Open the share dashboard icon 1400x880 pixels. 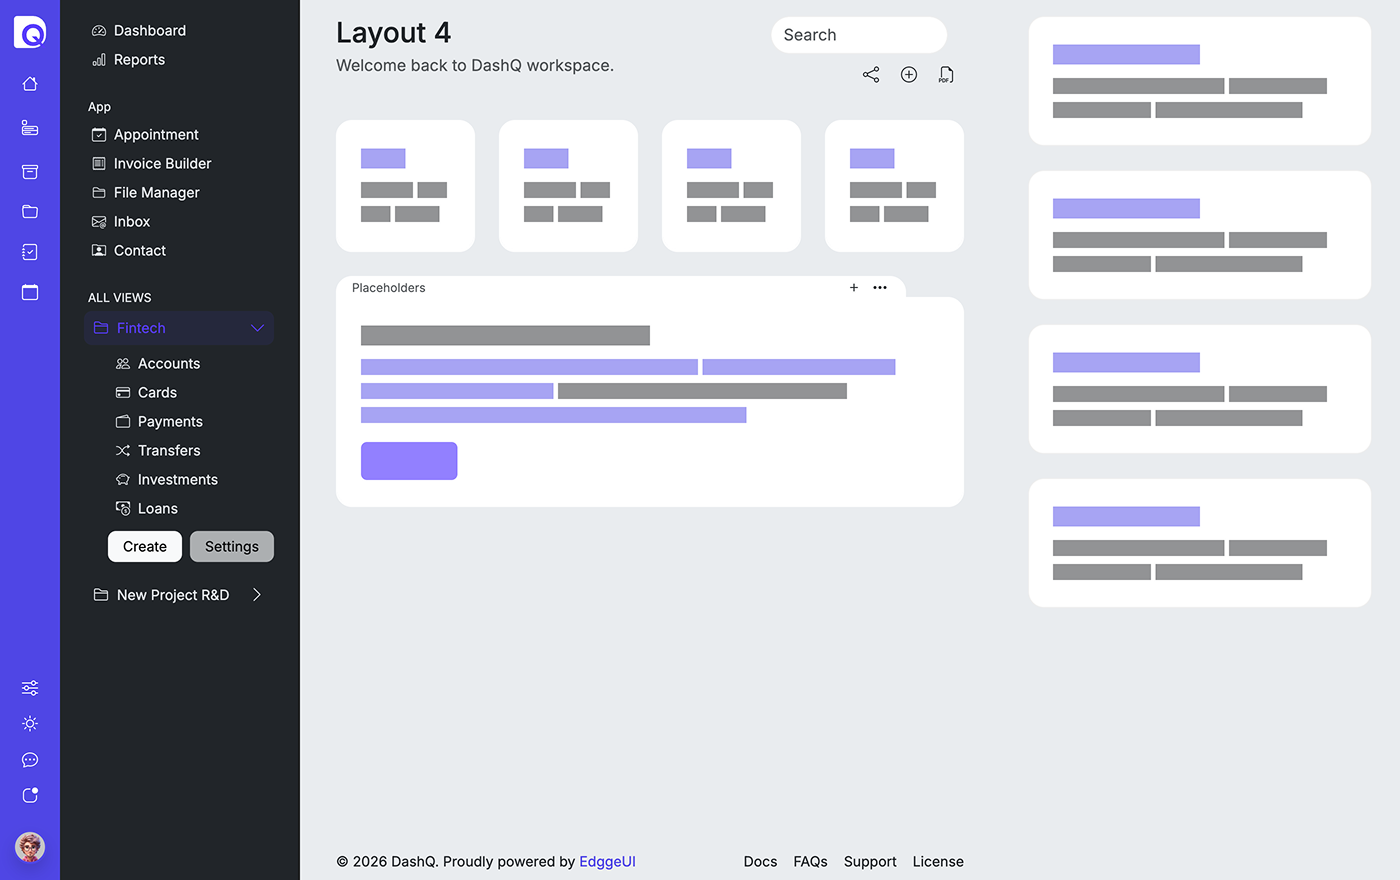click(870, 74)
